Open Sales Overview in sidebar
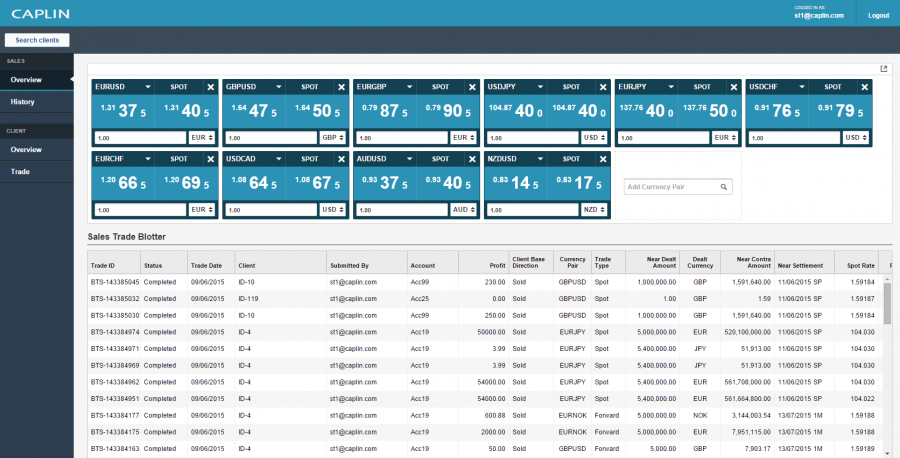 [x=37, y=80]
